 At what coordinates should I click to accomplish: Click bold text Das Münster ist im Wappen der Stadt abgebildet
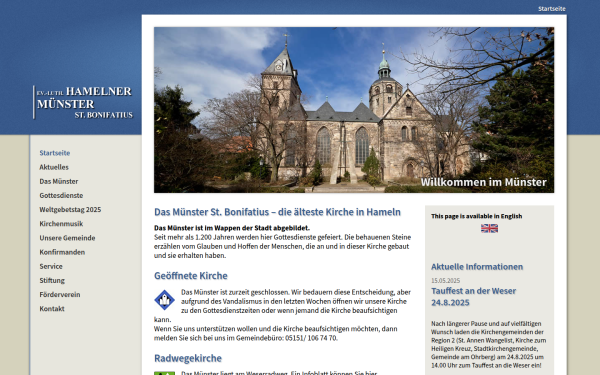(232, 228)
